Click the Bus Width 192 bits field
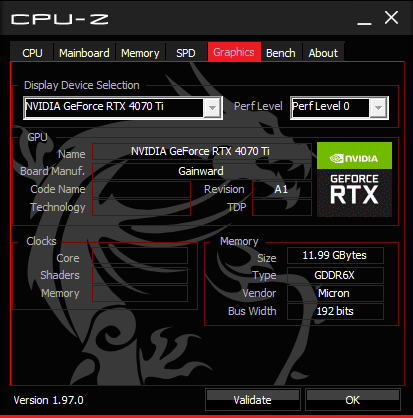 [335, 311]
